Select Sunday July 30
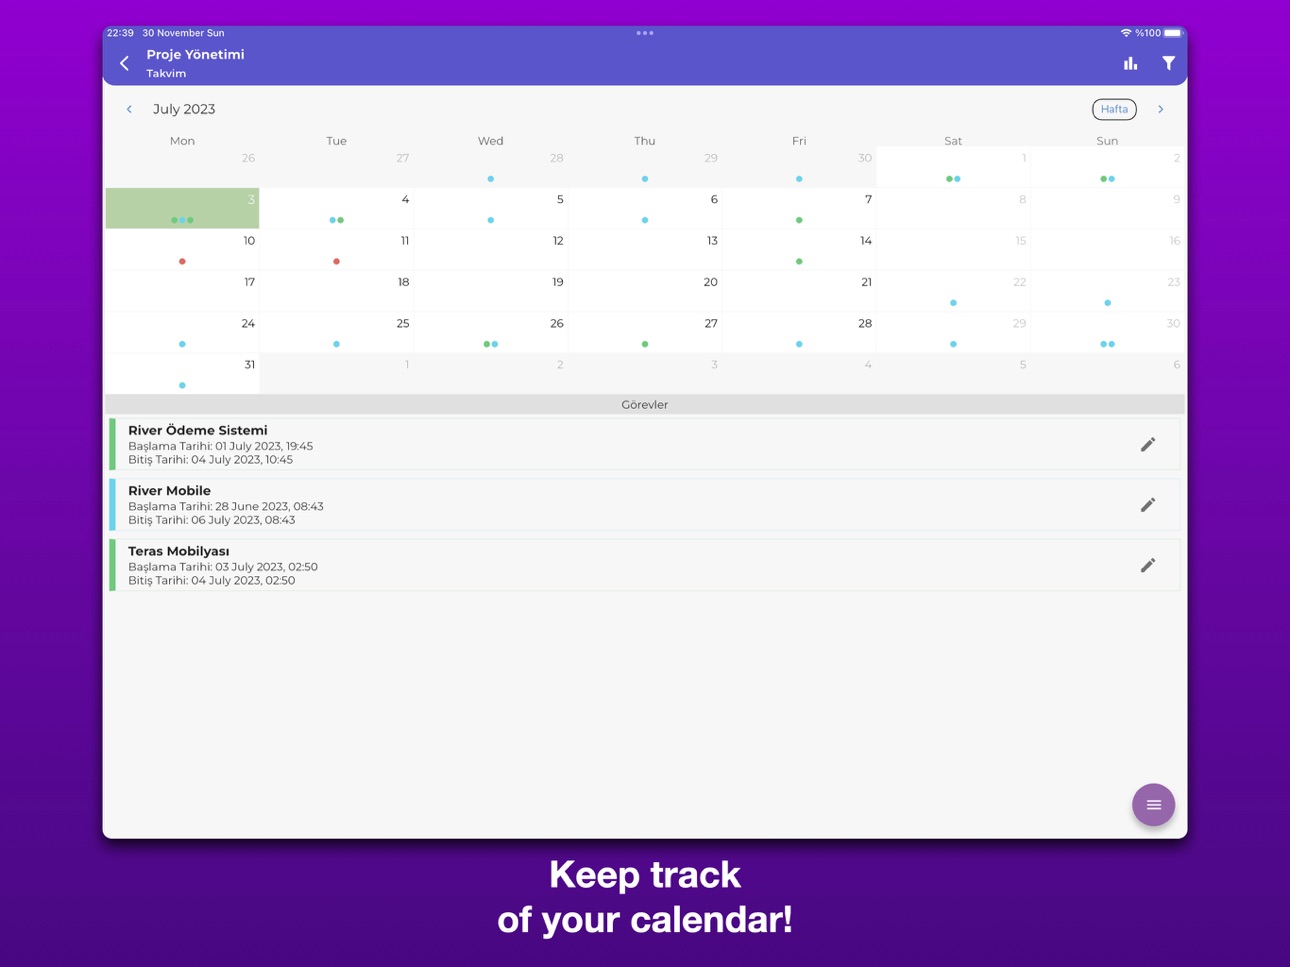Screen dimensions: 1290x967 coord(1107,332)
